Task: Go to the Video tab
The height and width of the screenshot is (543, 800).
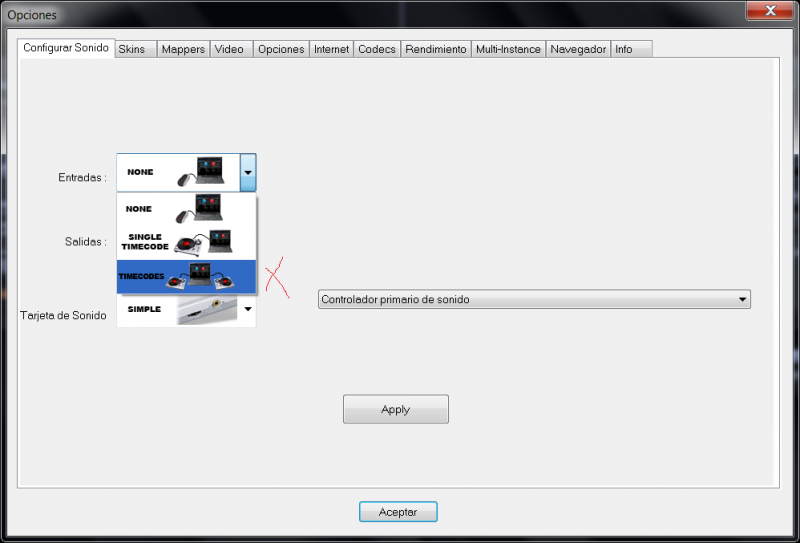Action: pyautogui.click(x=232, y=50)
